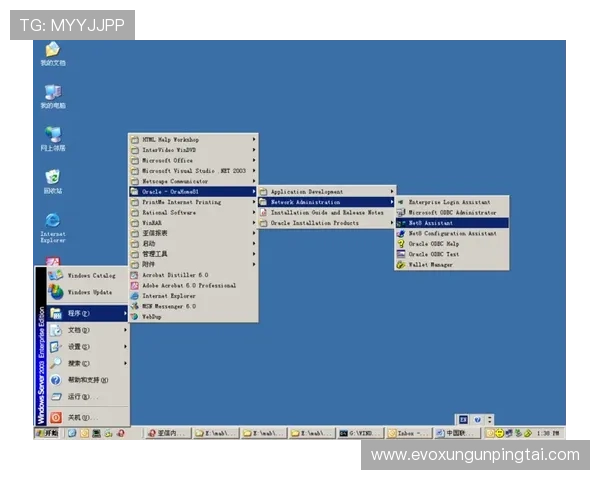Click the 帮助和支持 question mark icon
This screenshot has width=600, height=480.
coord(56,380)
